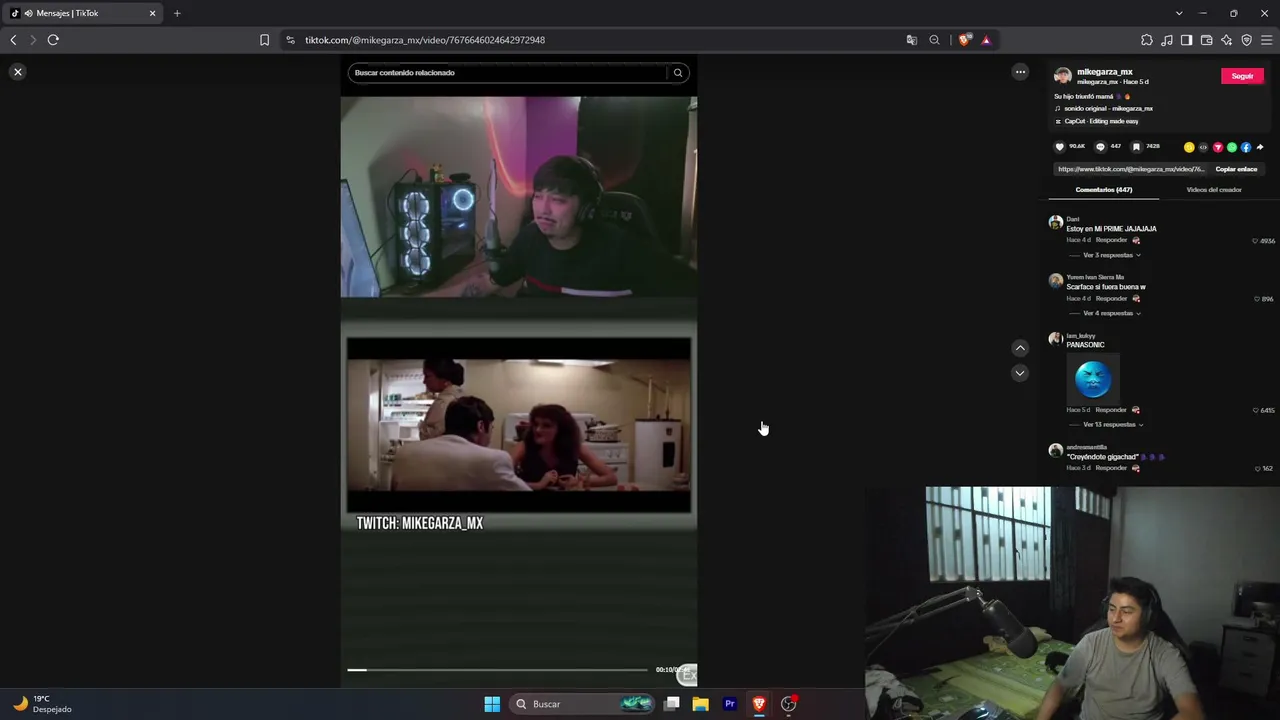1280x720 pixels.
Task: Click the yellow smiley share icon
Action: pos(1189,147)
